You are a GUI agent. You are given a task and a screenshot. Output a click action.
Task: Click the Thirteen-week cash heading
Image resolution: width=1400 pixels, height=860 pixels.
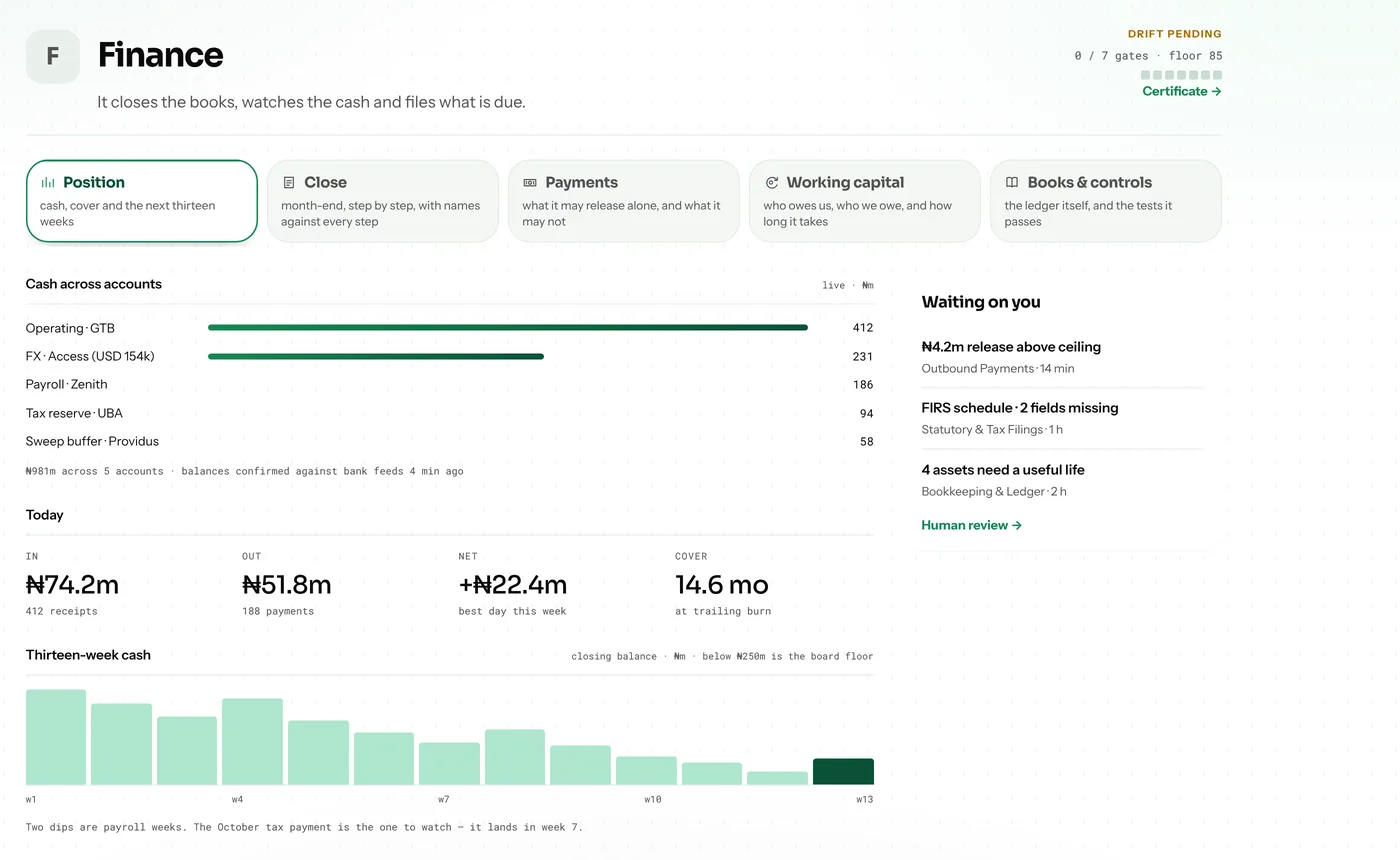tap(88, 655)
